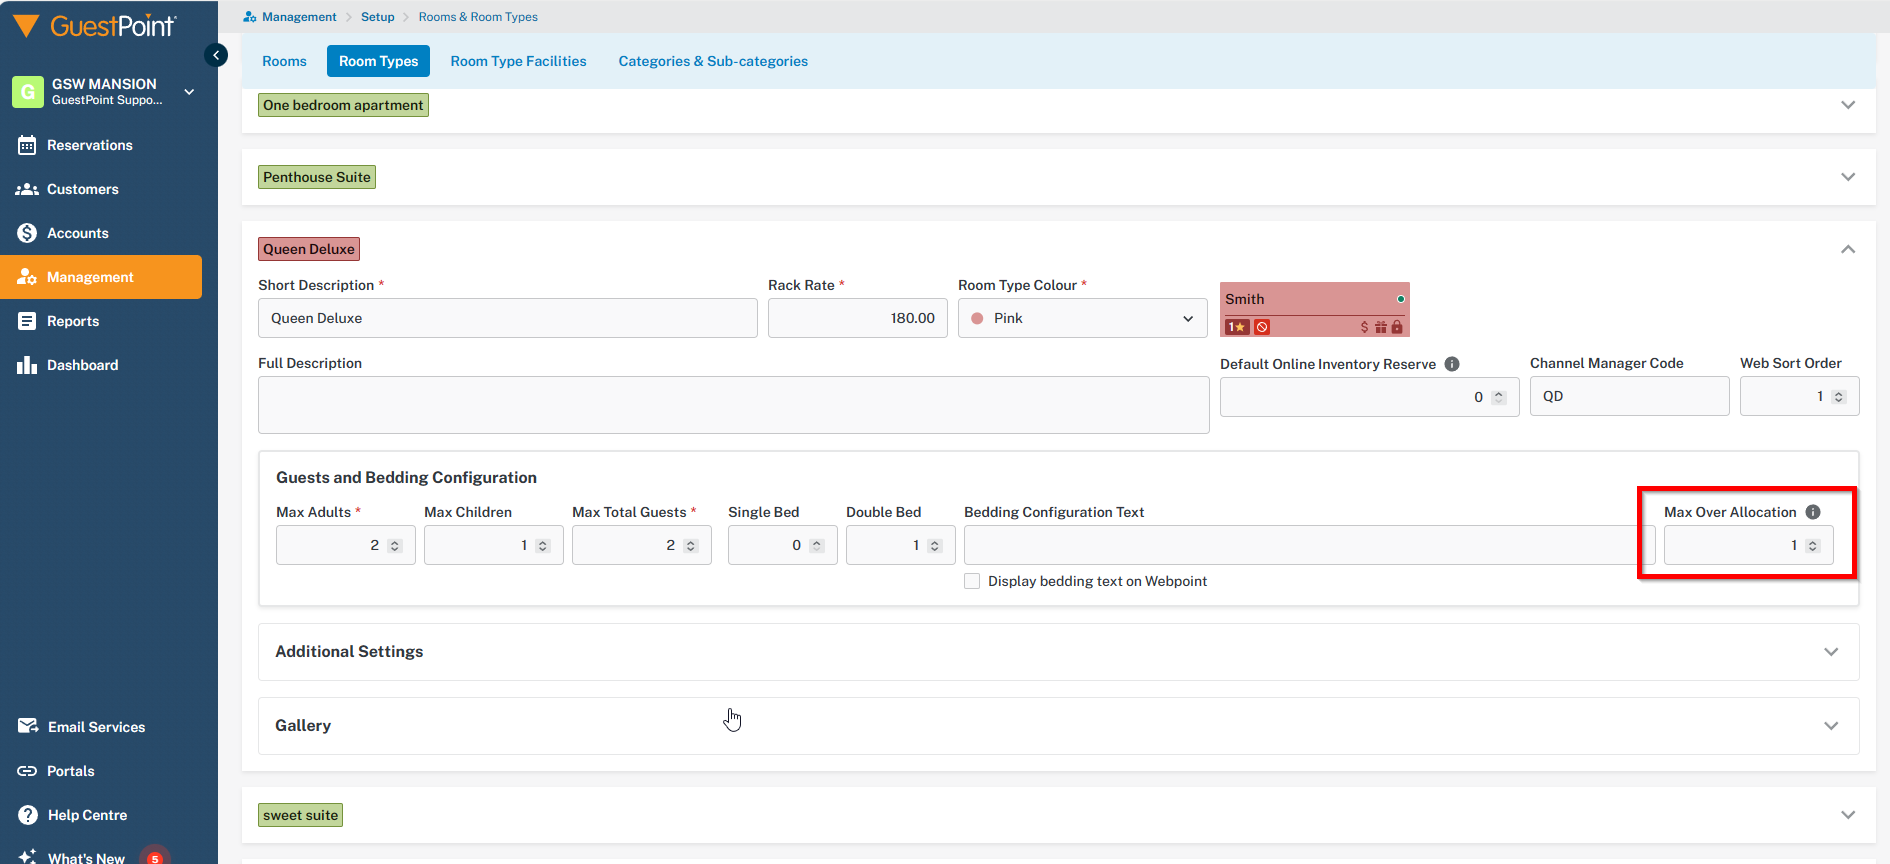Collapse the Queen Deluxe panel

[1848, 249]
